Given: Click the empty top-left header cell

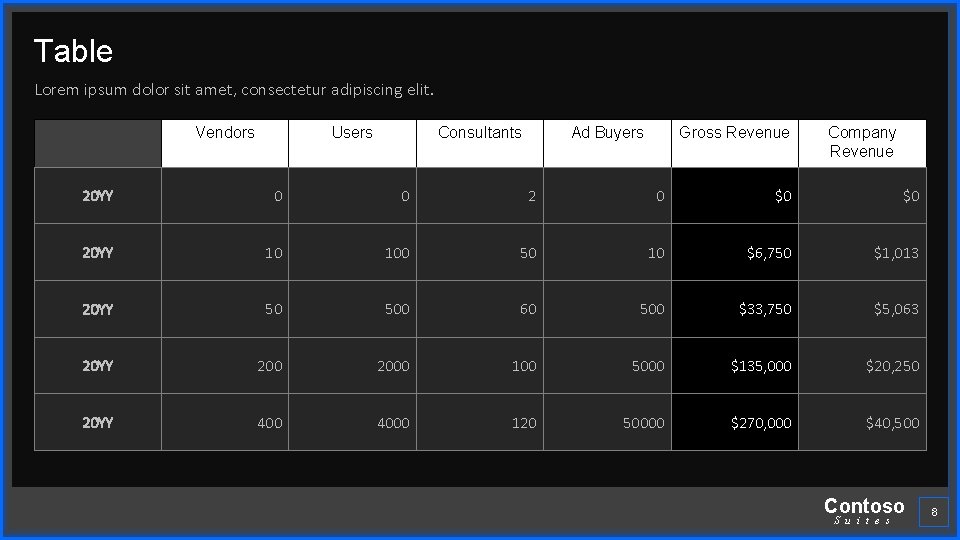Looking at the screenshot, I should pyautogui.click(x=98, y=143).
